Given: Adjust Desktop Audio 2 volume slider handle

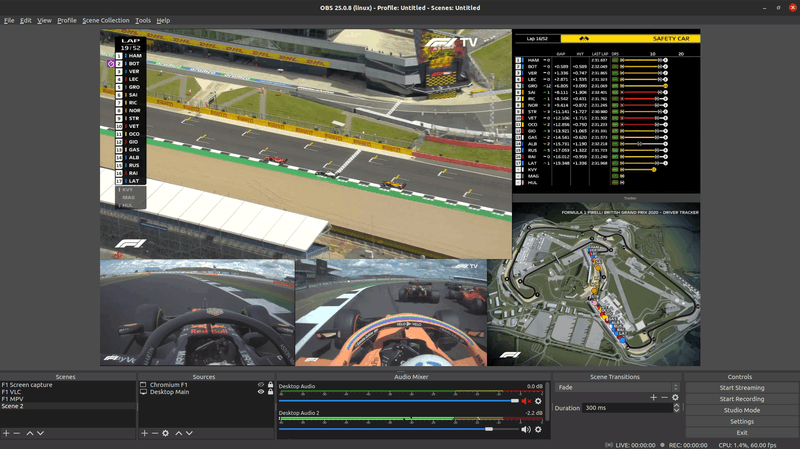Looking at the screenshot, I should point(489,430).
